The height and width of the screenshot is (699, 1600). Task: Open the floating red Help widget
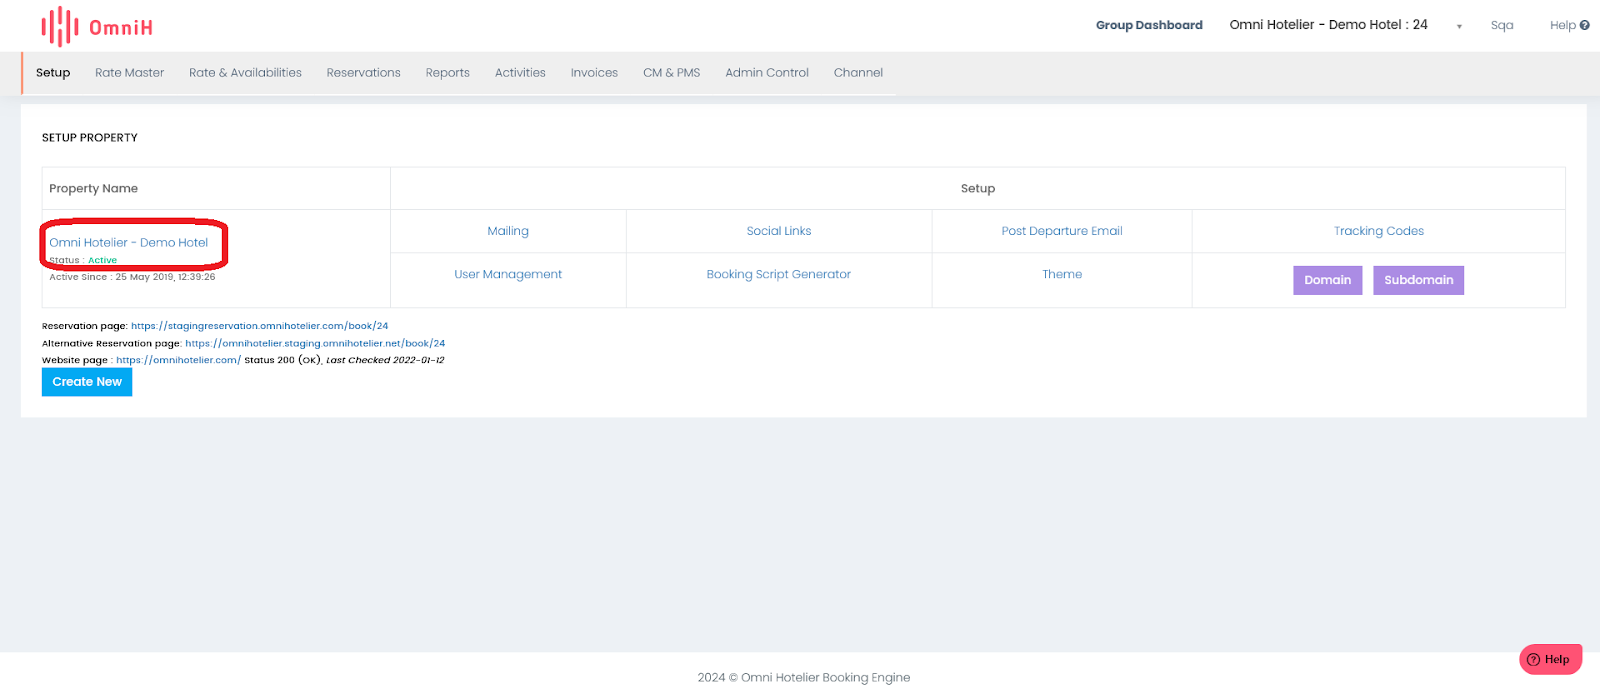pos(1550,659)
